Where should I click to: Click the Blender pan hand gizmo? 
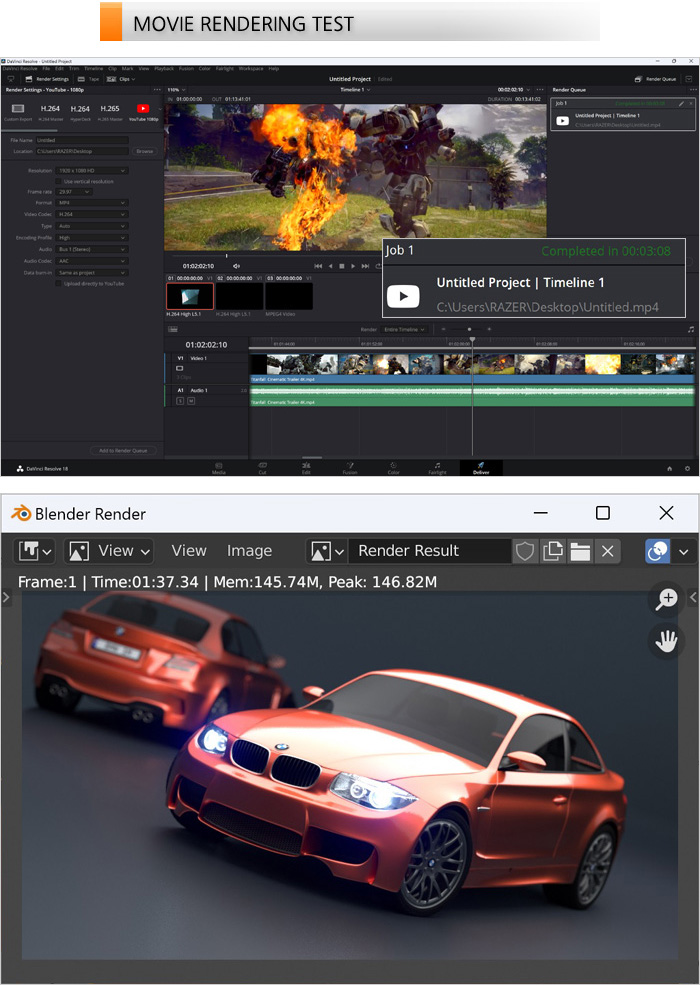click(x=666, y=642)
